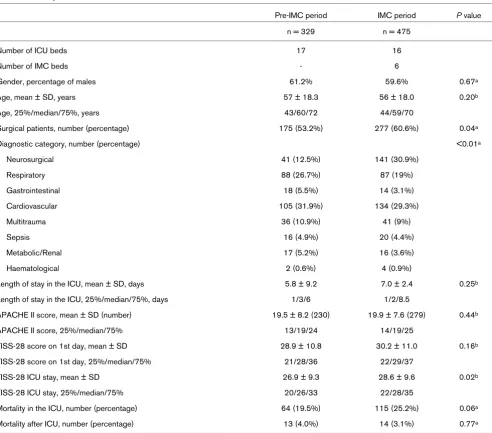Click the 0.02 TISS-28 ICU stay P value

pos(468,377)
